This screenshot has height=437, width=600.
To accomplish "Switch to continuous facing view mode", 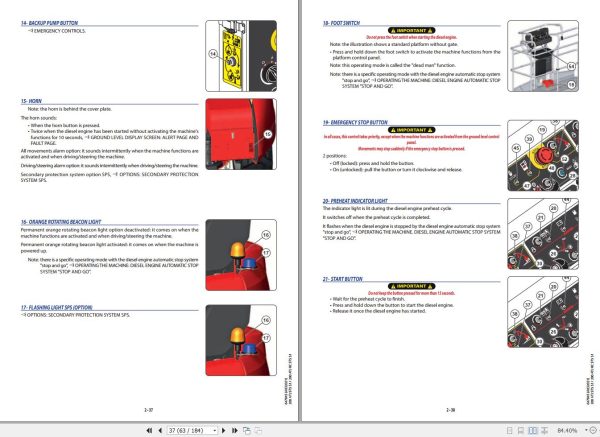I will click(545, 430).
